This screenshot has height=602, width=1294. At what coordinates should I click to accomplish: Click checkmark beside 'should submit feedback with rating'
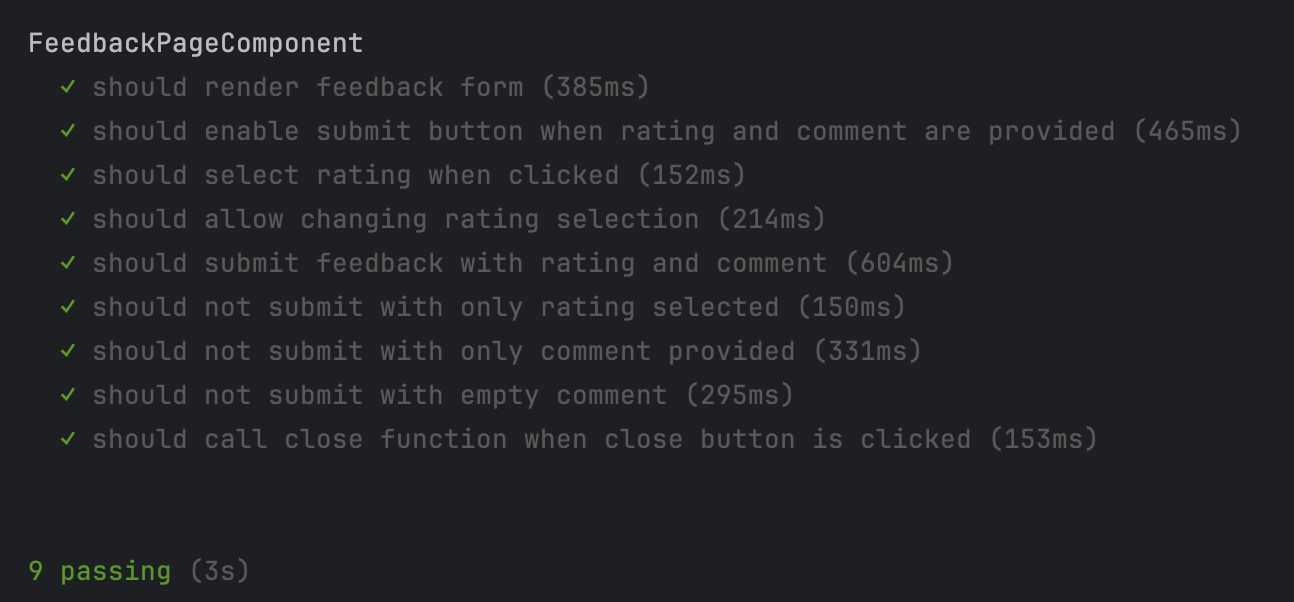click(x=68, y=263)
